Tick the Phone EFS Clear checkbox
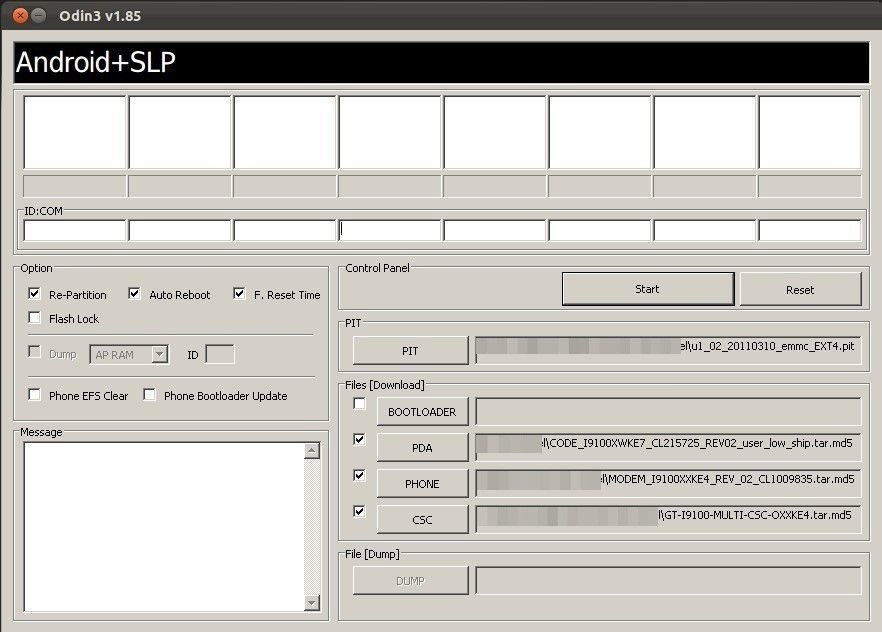 34,395
